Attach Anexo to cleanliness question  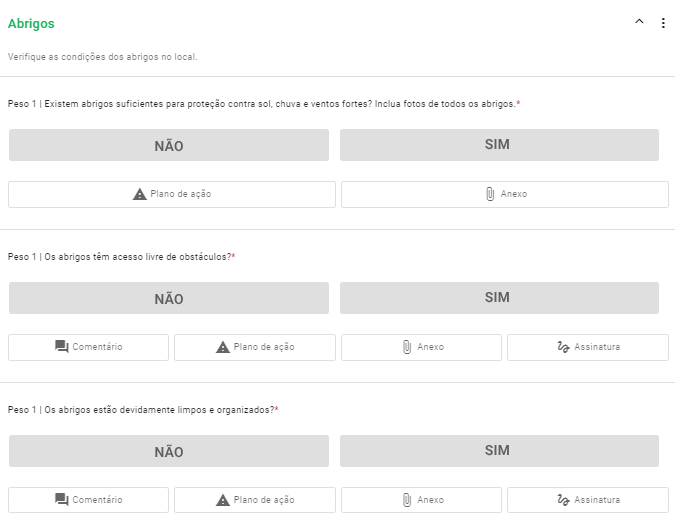click(x=421, y=500)
